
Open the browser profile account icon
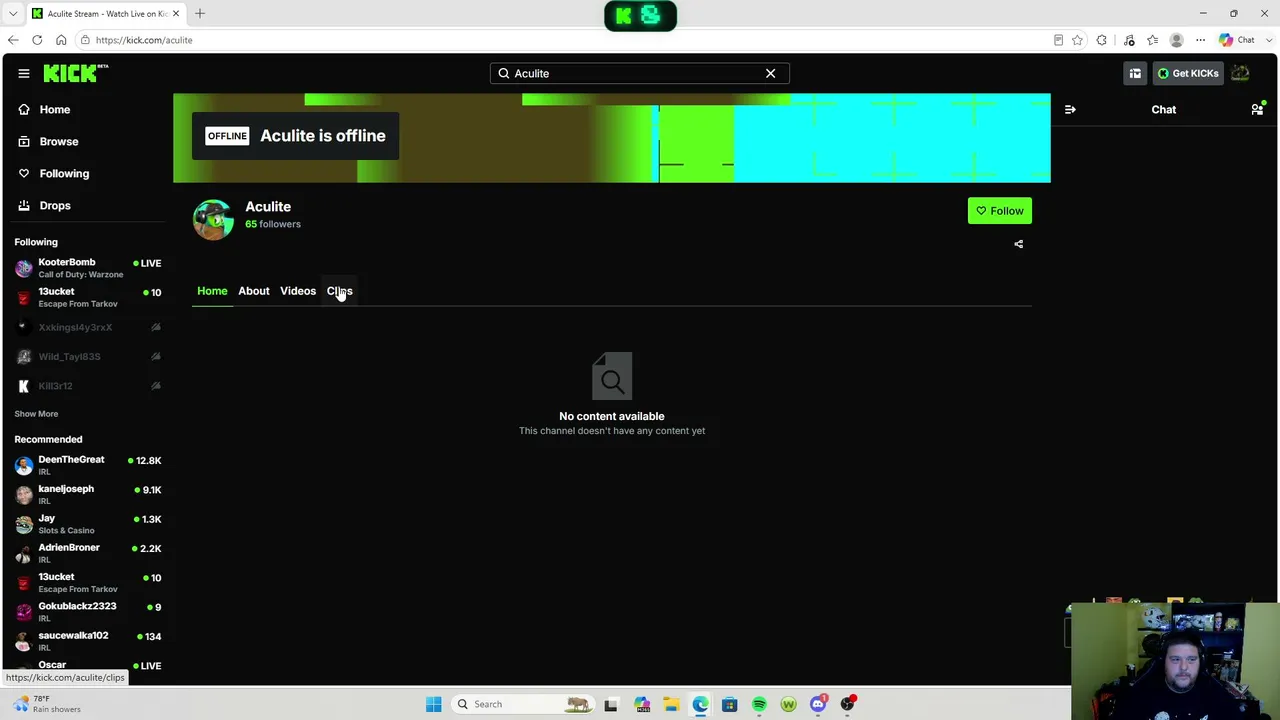(1177, 40)
